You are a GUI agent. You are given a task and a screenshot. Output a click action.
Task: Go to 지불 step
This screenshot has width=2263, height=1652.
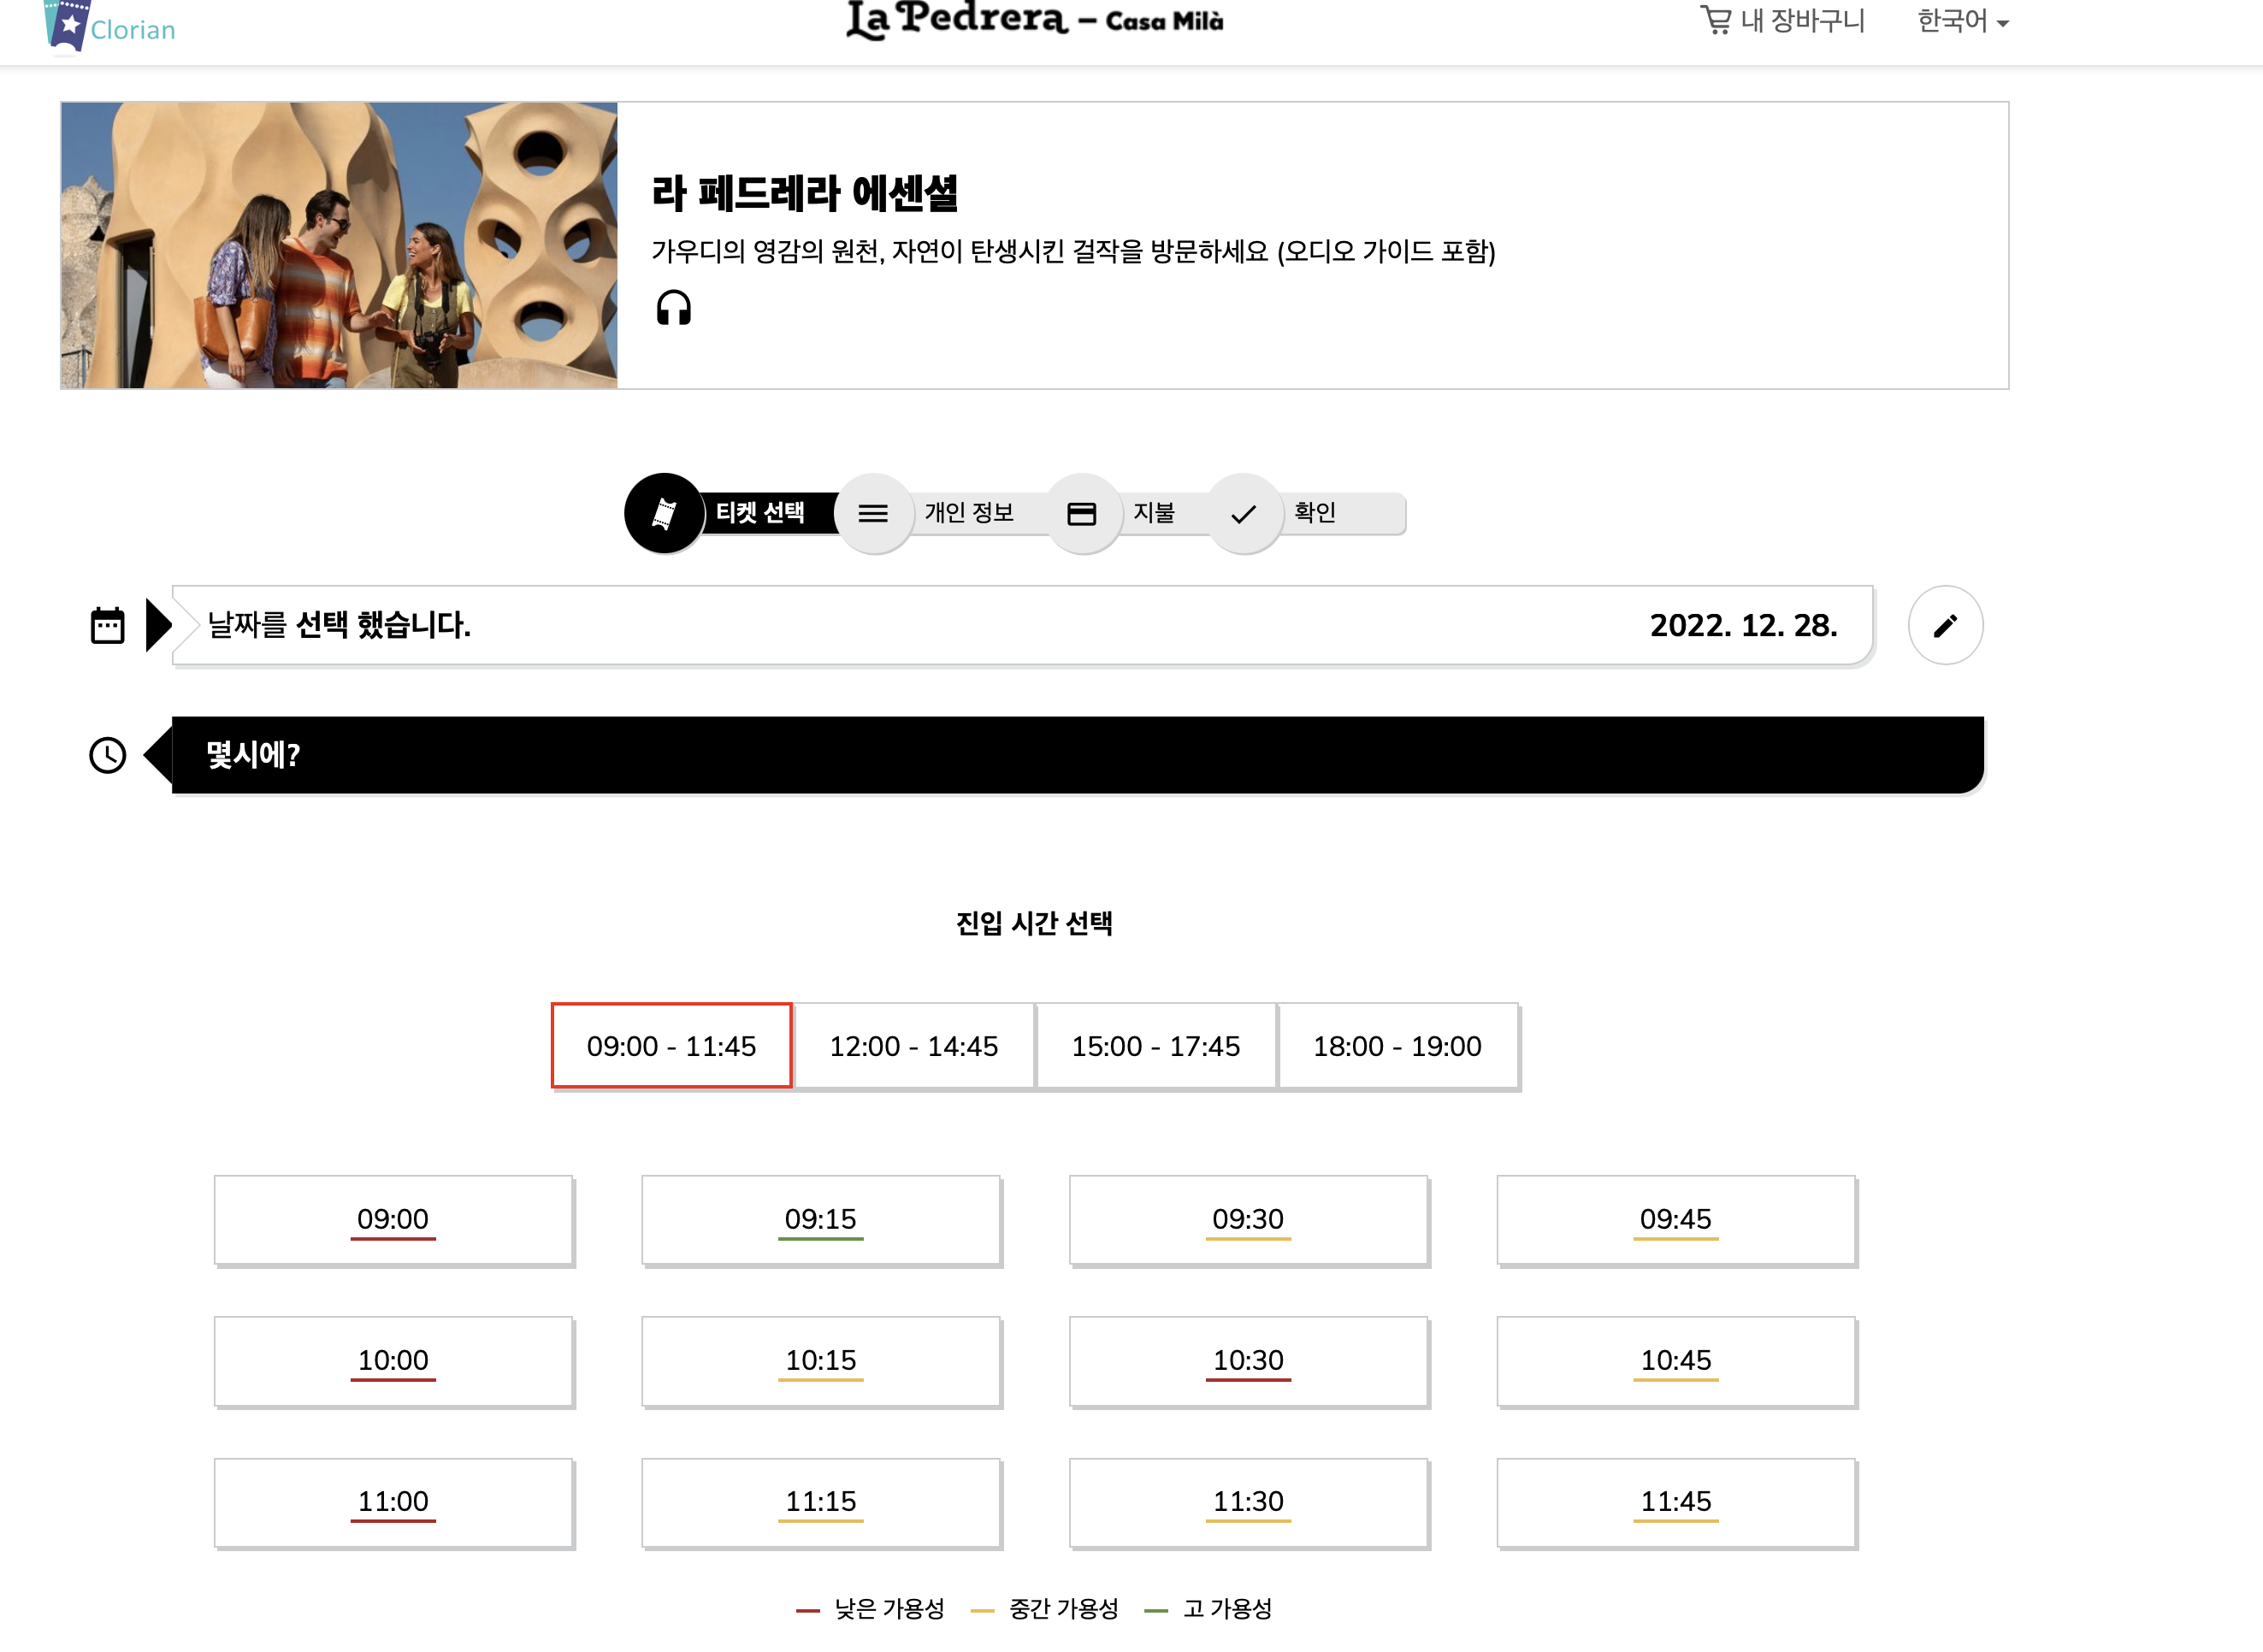pyautogui.click(x=1154, y=513)
